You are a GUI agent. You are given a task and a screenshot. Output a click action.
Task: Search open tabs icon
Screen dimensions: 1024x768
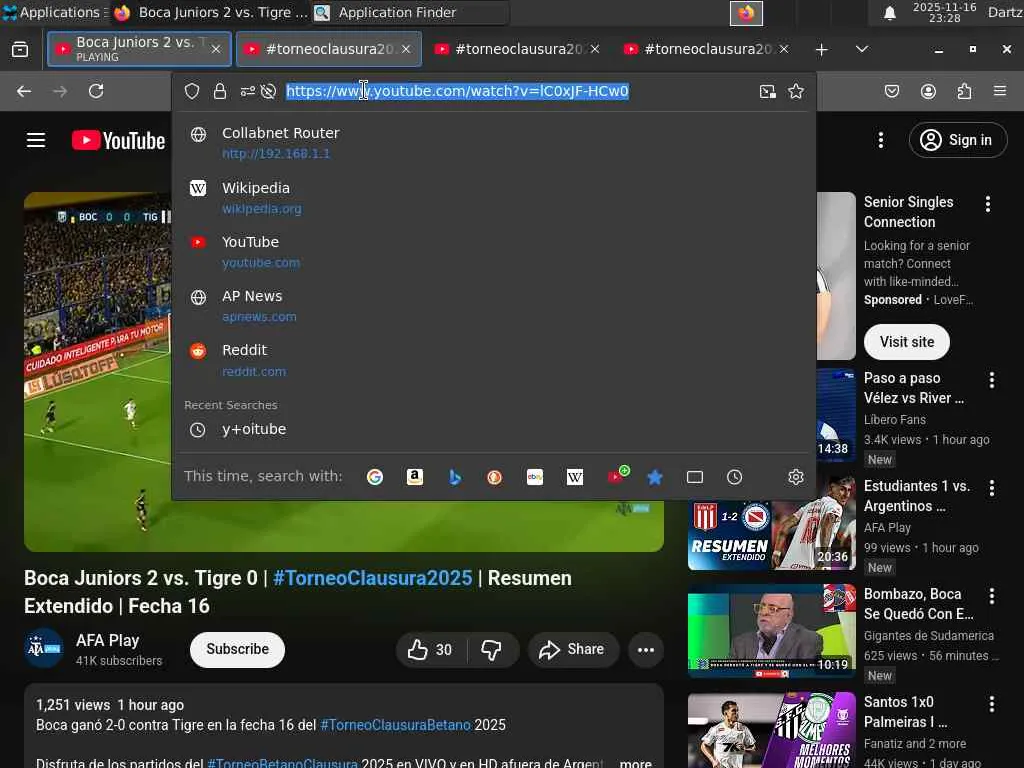[695, 477]
